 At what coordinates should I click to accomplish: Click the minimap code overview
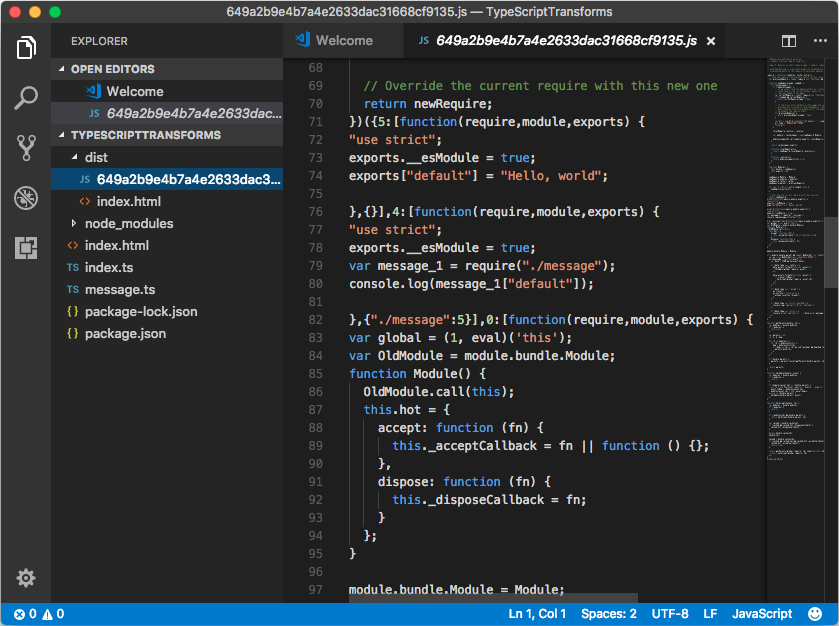(x=796, y=257)
